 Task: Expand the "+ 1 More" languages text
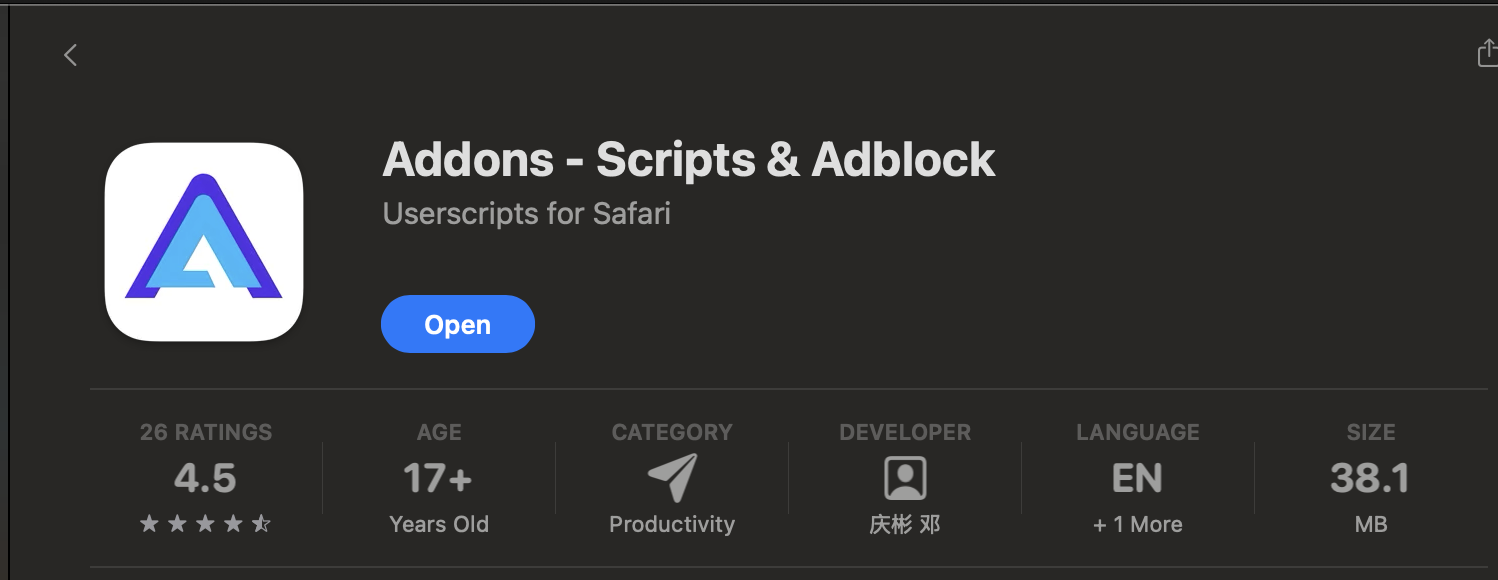coord(1137,524)
